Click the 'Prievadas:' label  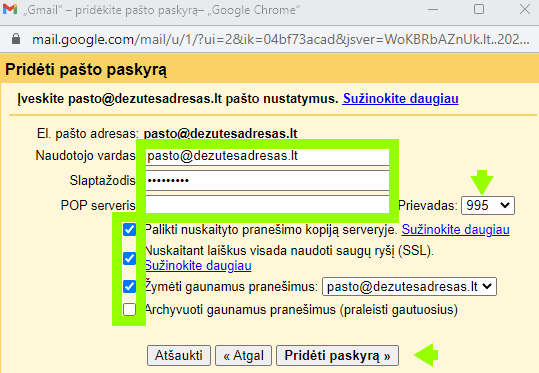(x=428, y=206)
